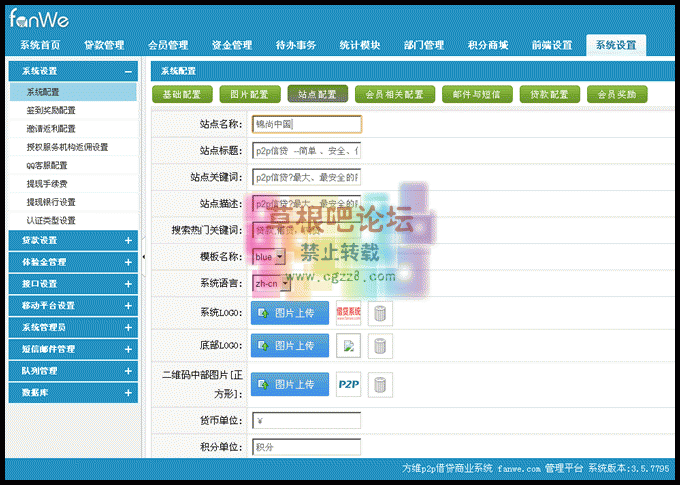Focus the 搜索热门关键词 input field
The image size is (680, 485).
[307, 230]
